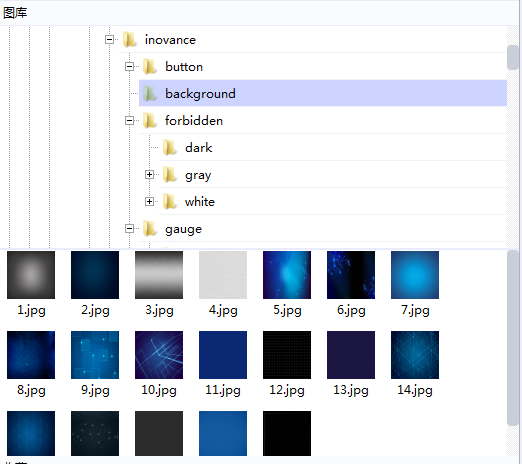Click the 1.jpg file name
This screenshot has height=464, width=522.
(x=31, y=310)
